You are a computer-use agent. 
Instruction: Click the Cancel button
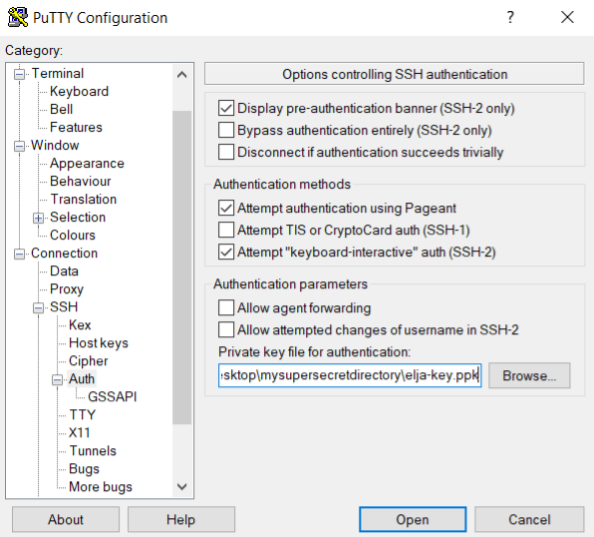[529, 520]
